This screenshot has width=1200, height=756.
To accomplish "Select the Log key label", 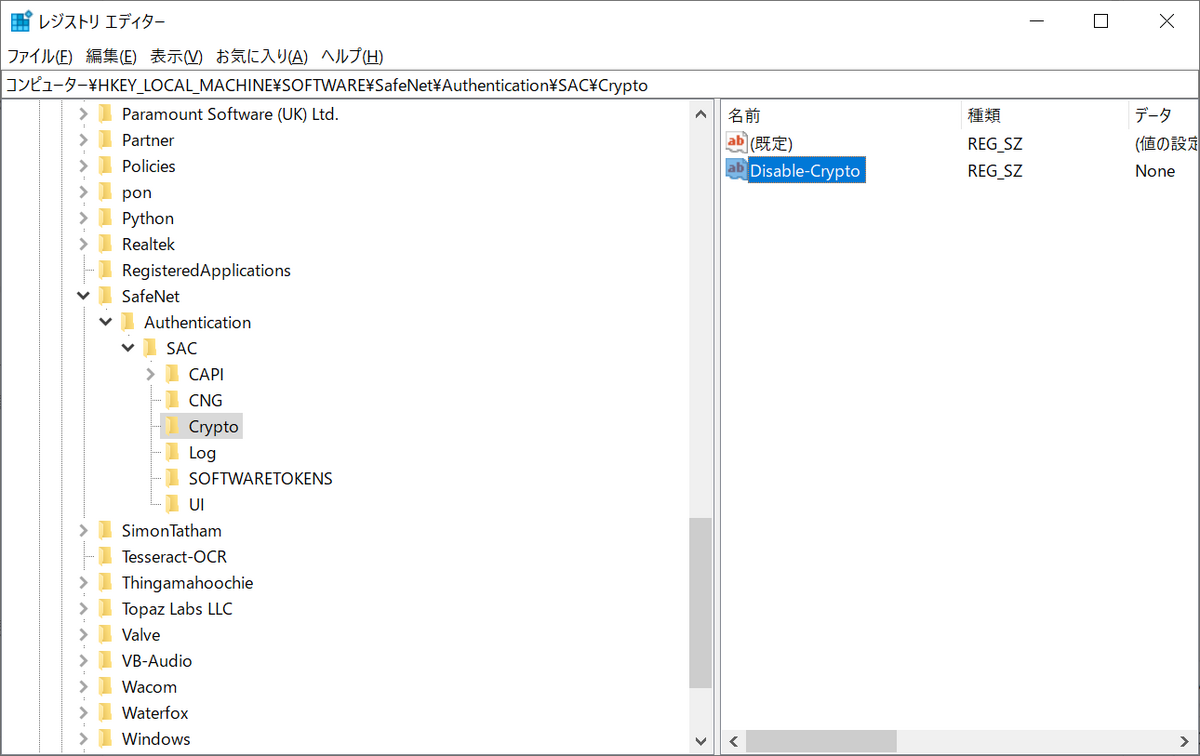I will (202, 452).
